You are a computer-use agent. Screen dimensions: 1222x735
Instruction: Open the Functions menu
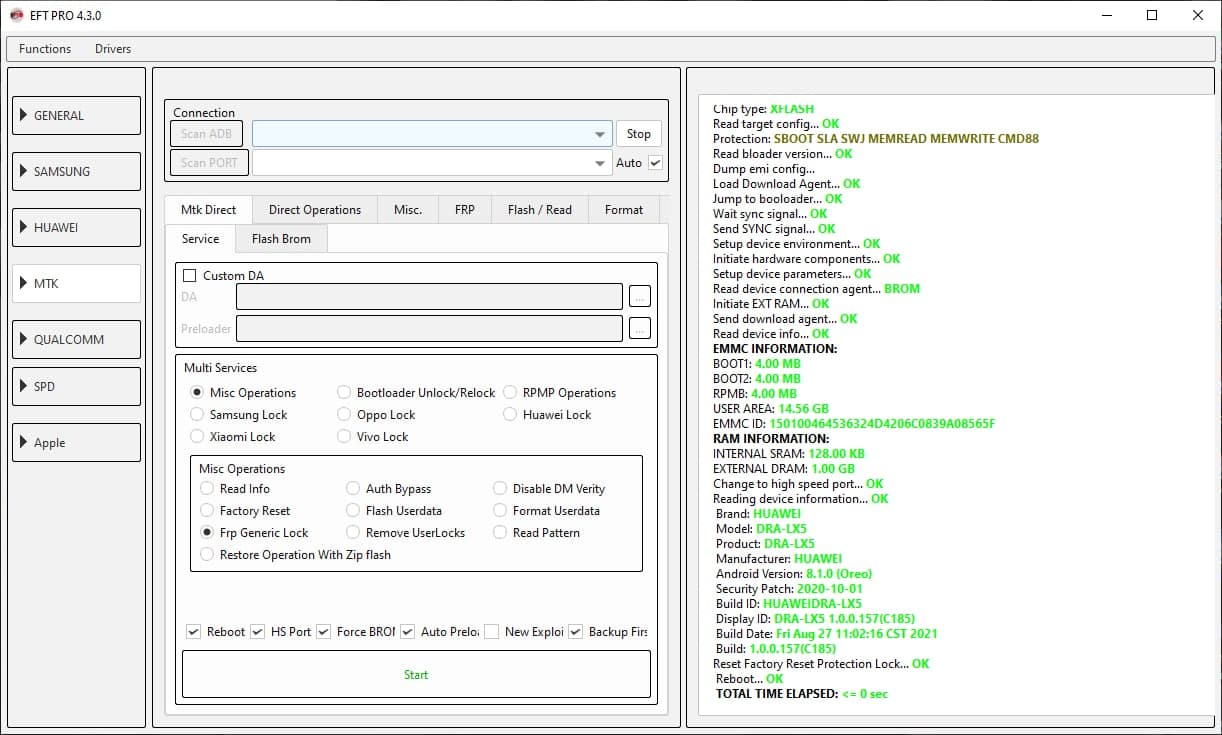45,49
